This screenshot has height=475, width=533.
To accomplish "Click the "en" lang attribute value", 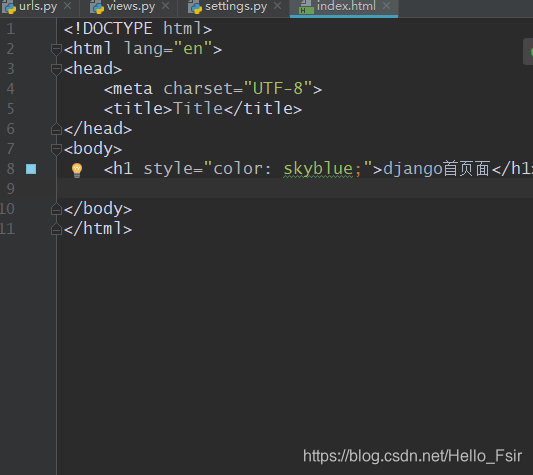I will pyautogui.click(x=193, y=49).
